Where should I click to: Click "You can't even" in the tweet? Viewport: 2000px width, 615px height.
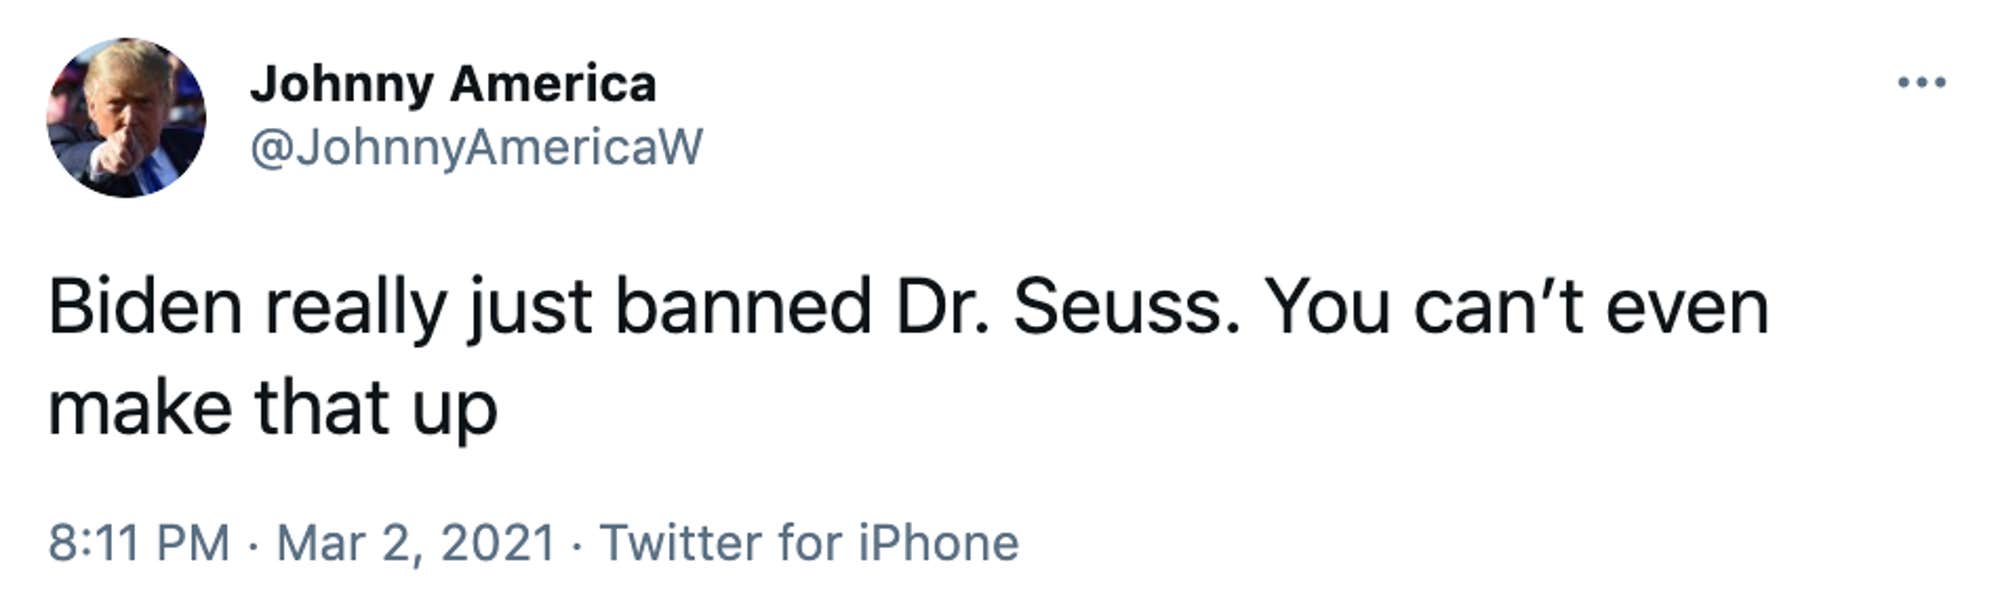pyautogui.click(x=1516, y=307)
